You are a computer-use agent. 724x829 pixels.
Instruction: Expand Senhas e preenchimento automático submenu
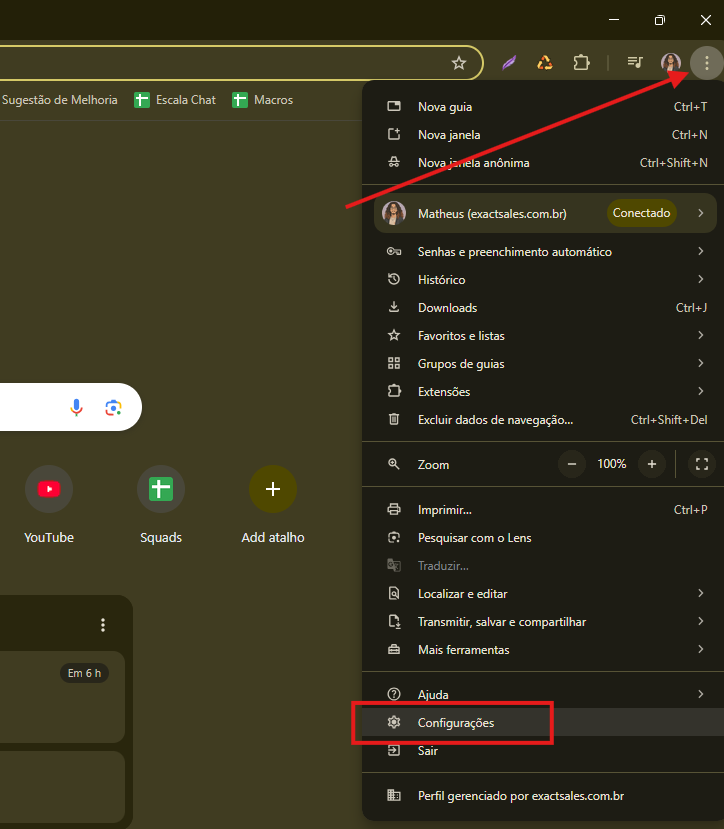[543, 252]
